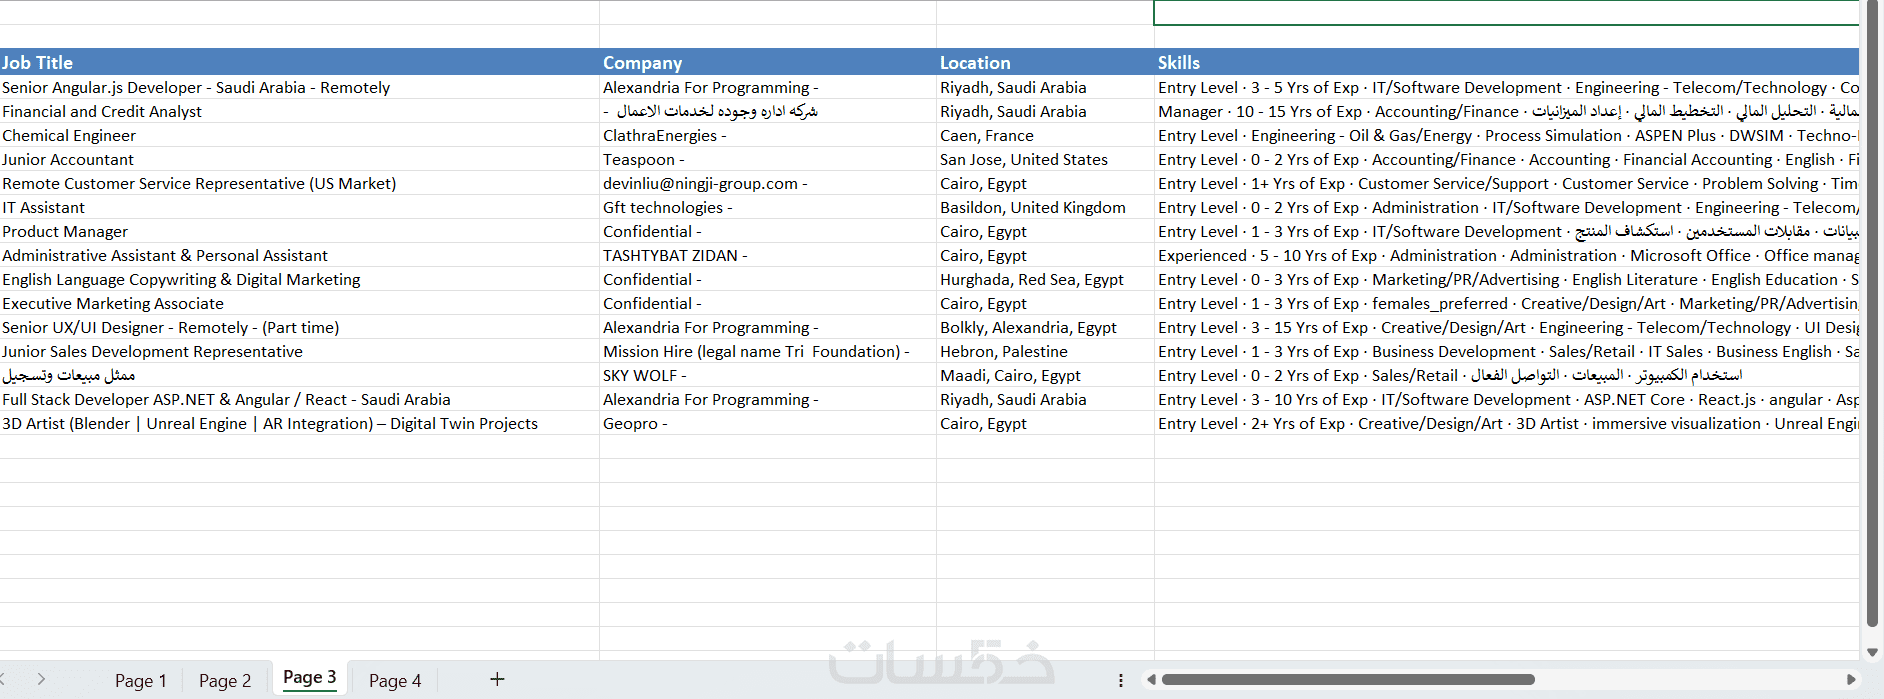Go to next sheet with the right arrow
Viewport: 1884px width, 699px height.
pos(41,679)
